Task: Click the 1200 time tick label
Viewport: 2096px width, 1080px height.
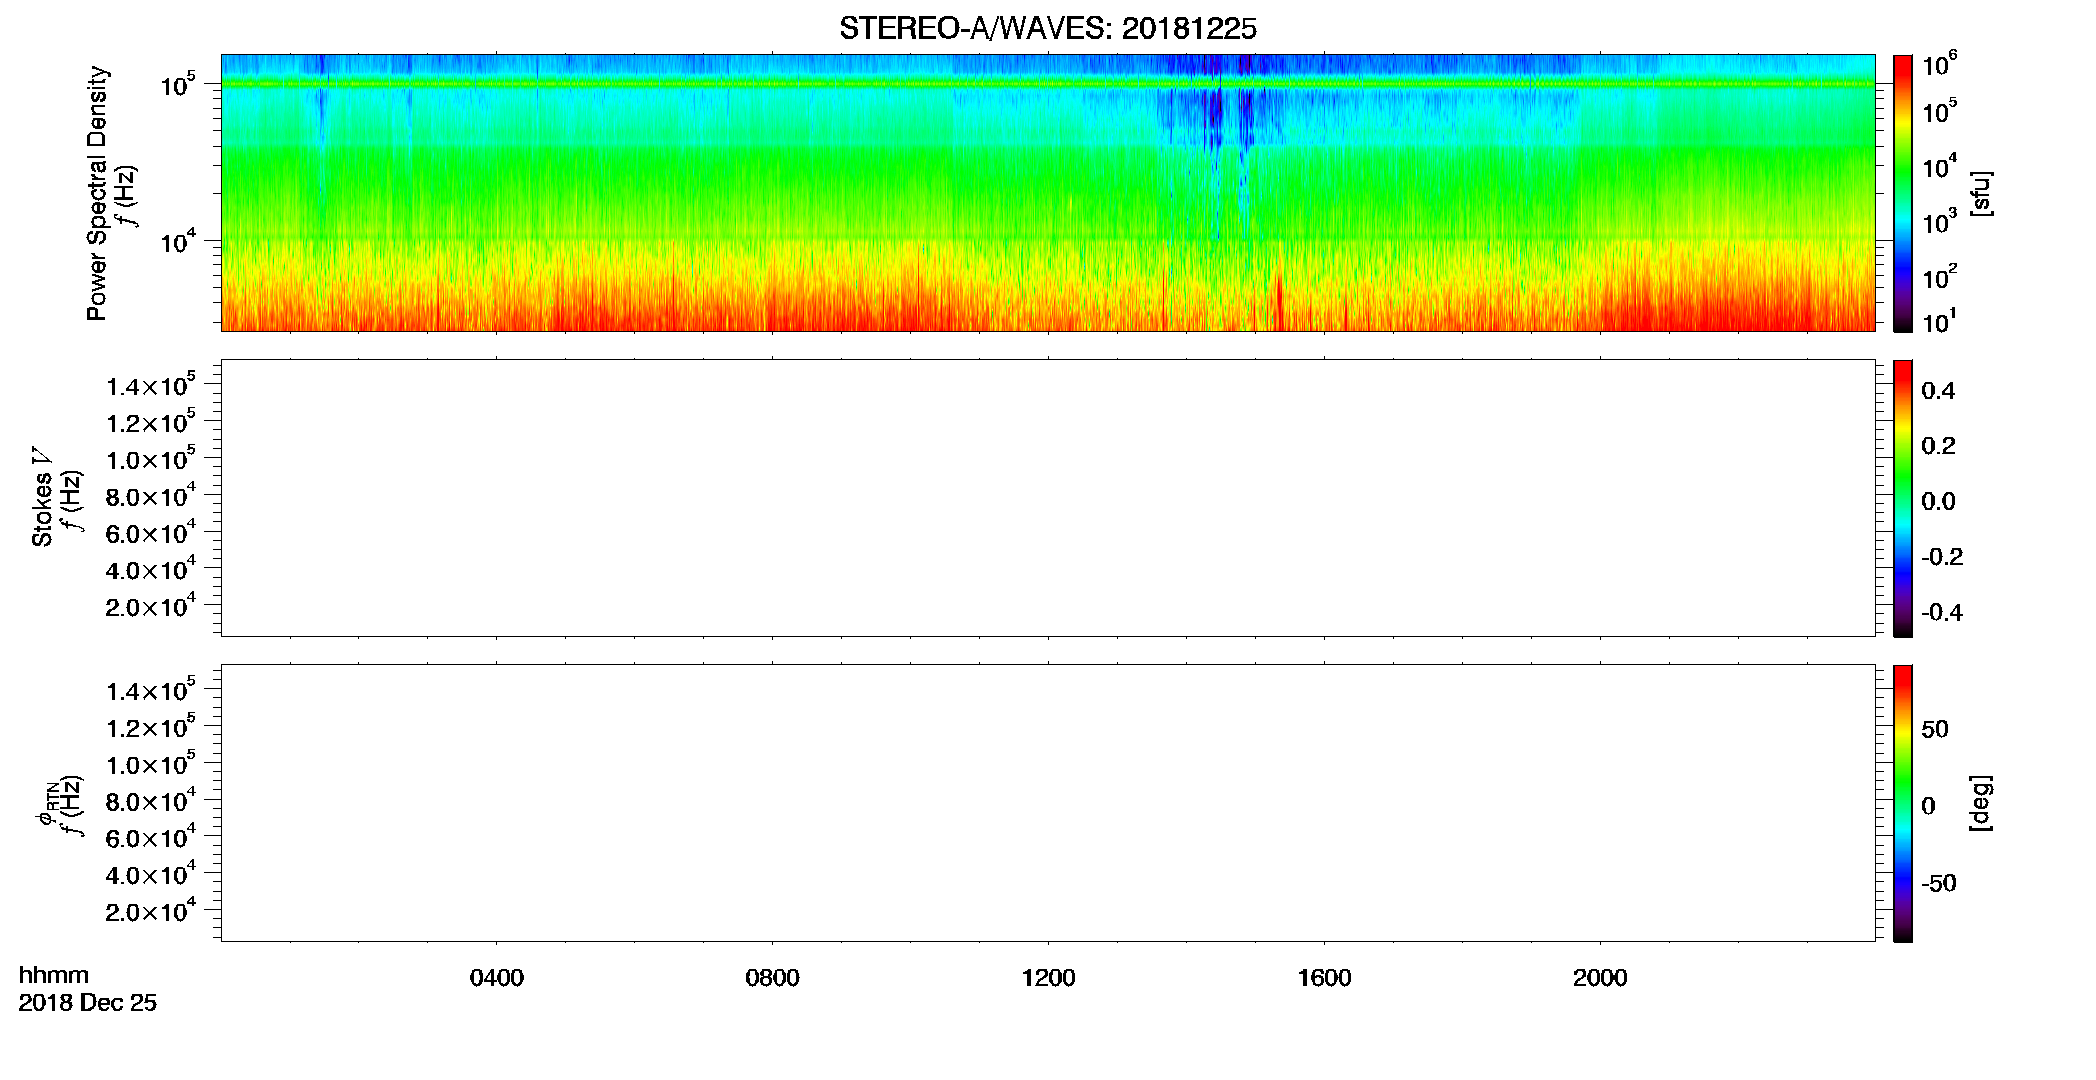Action: coord(1048,978)
